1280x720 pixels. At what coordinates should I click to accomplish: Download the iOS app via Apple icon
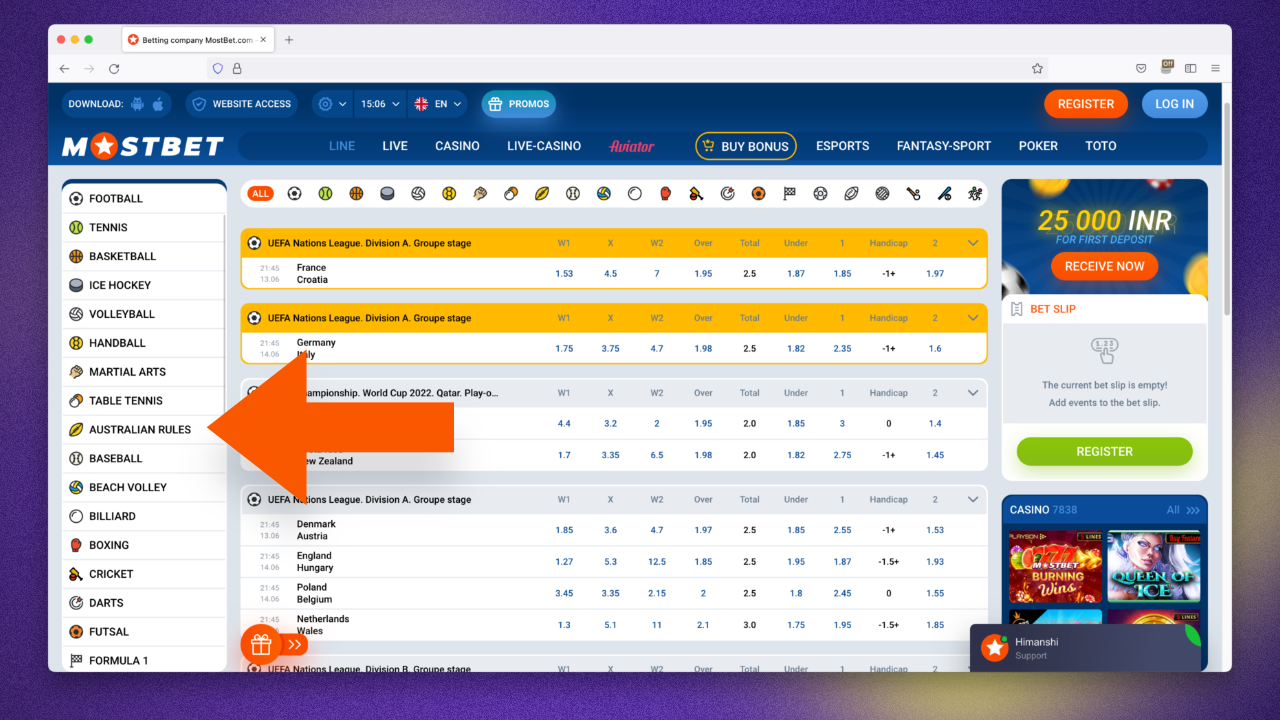coord(158,104)
